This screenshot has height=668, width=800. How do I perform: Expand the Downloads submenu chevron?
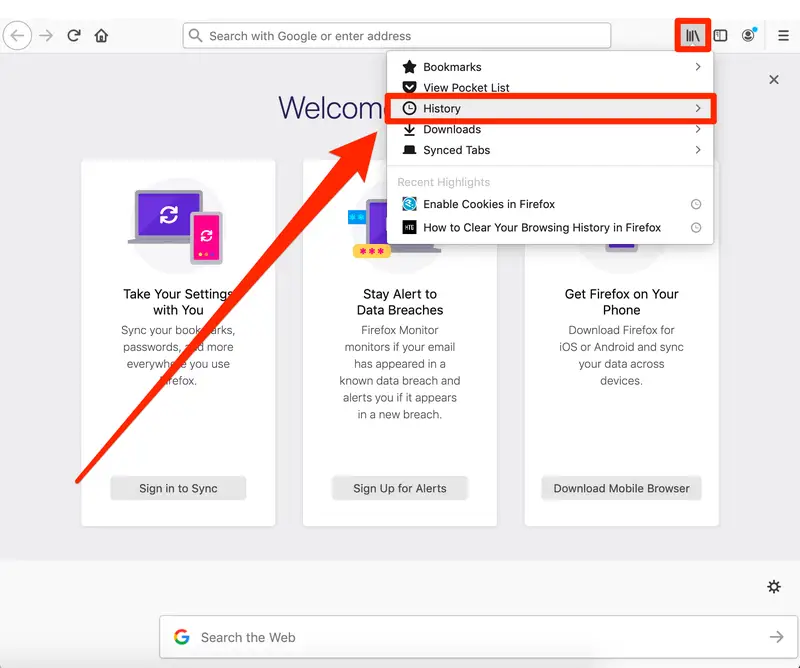698,129
